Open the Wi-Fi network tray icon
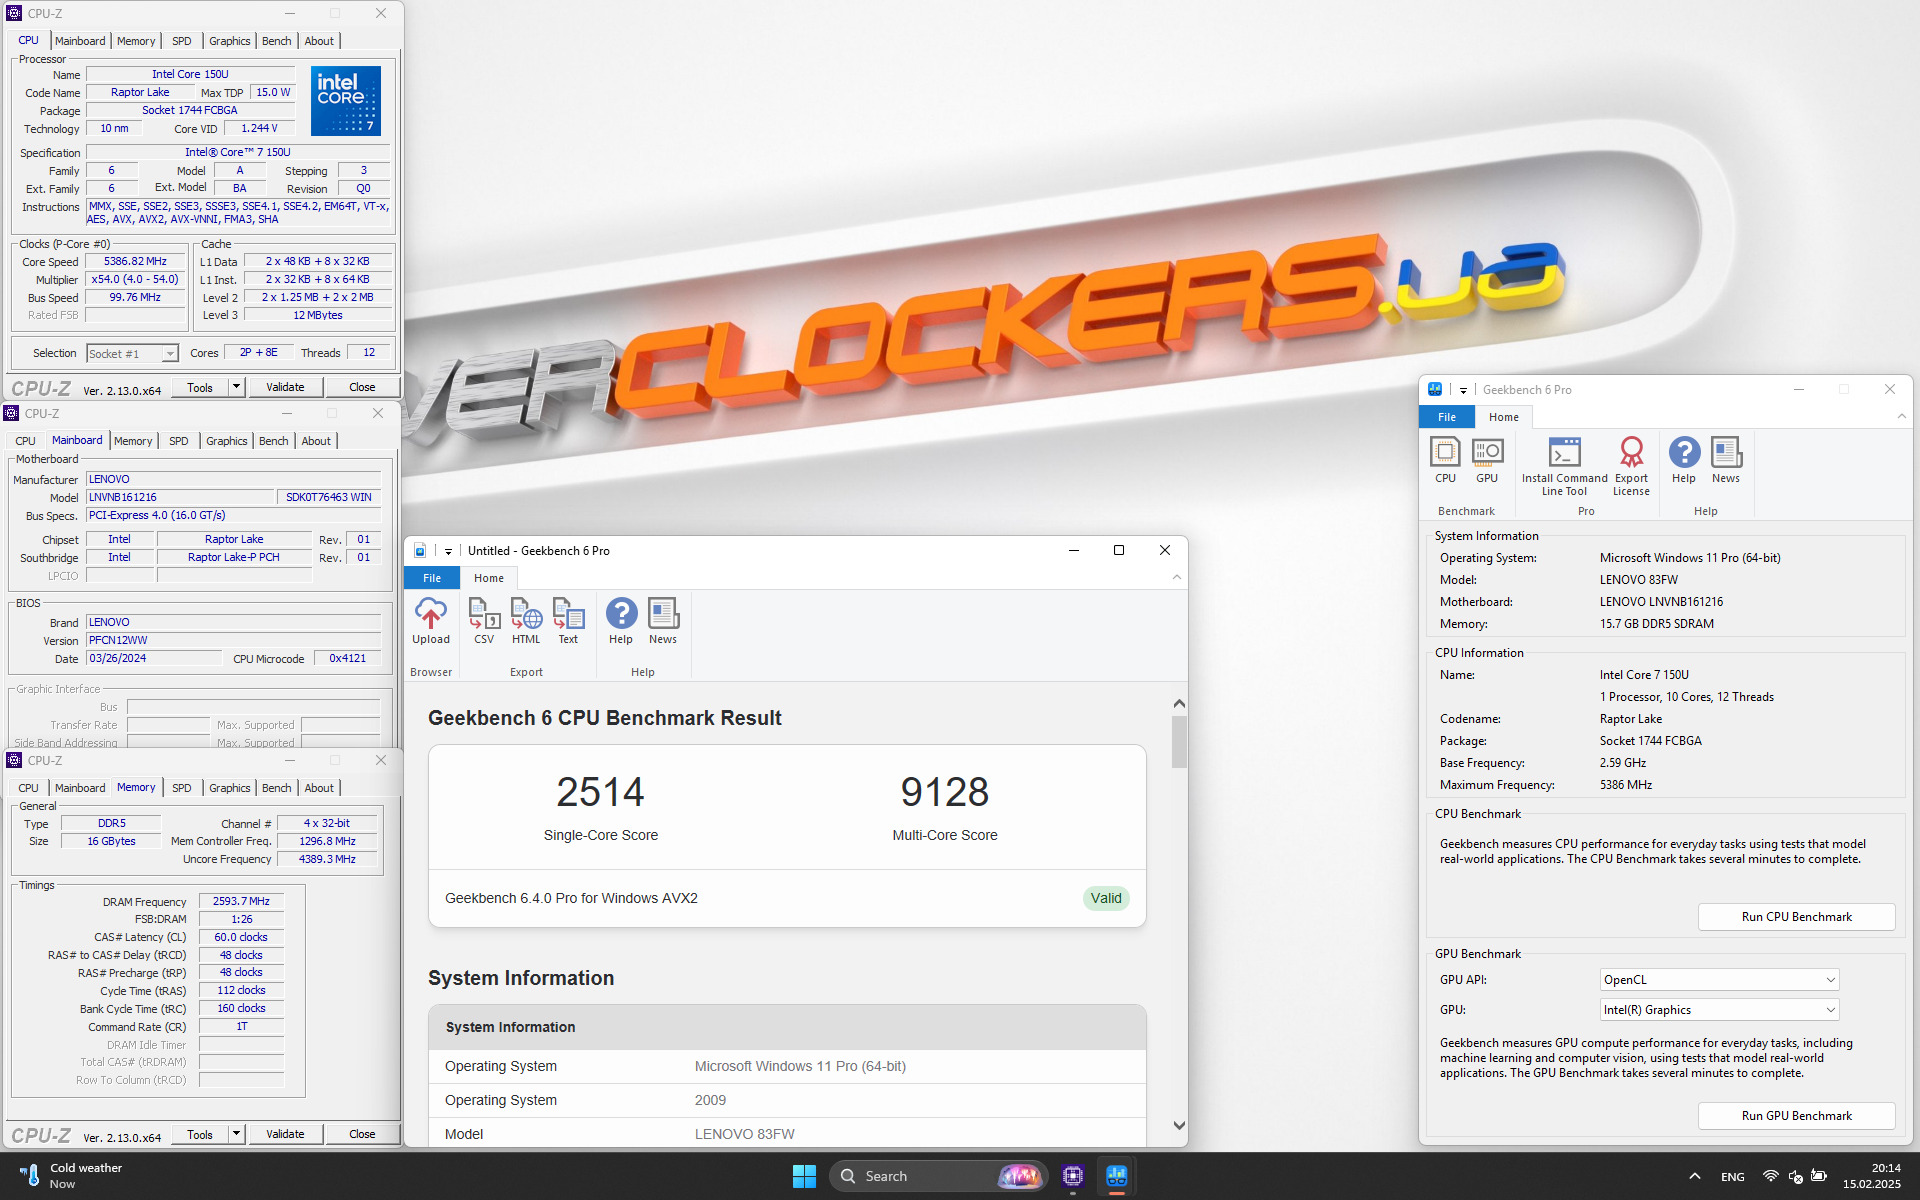Screen dimensions: 1920x1200 [x=1770, y=1176]
